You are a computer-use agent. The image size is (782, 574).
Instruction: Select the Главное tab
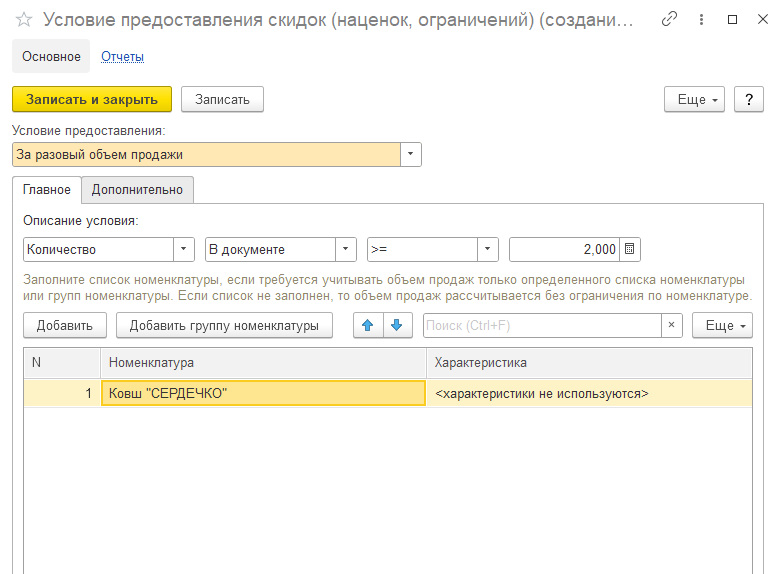[47, 190]
